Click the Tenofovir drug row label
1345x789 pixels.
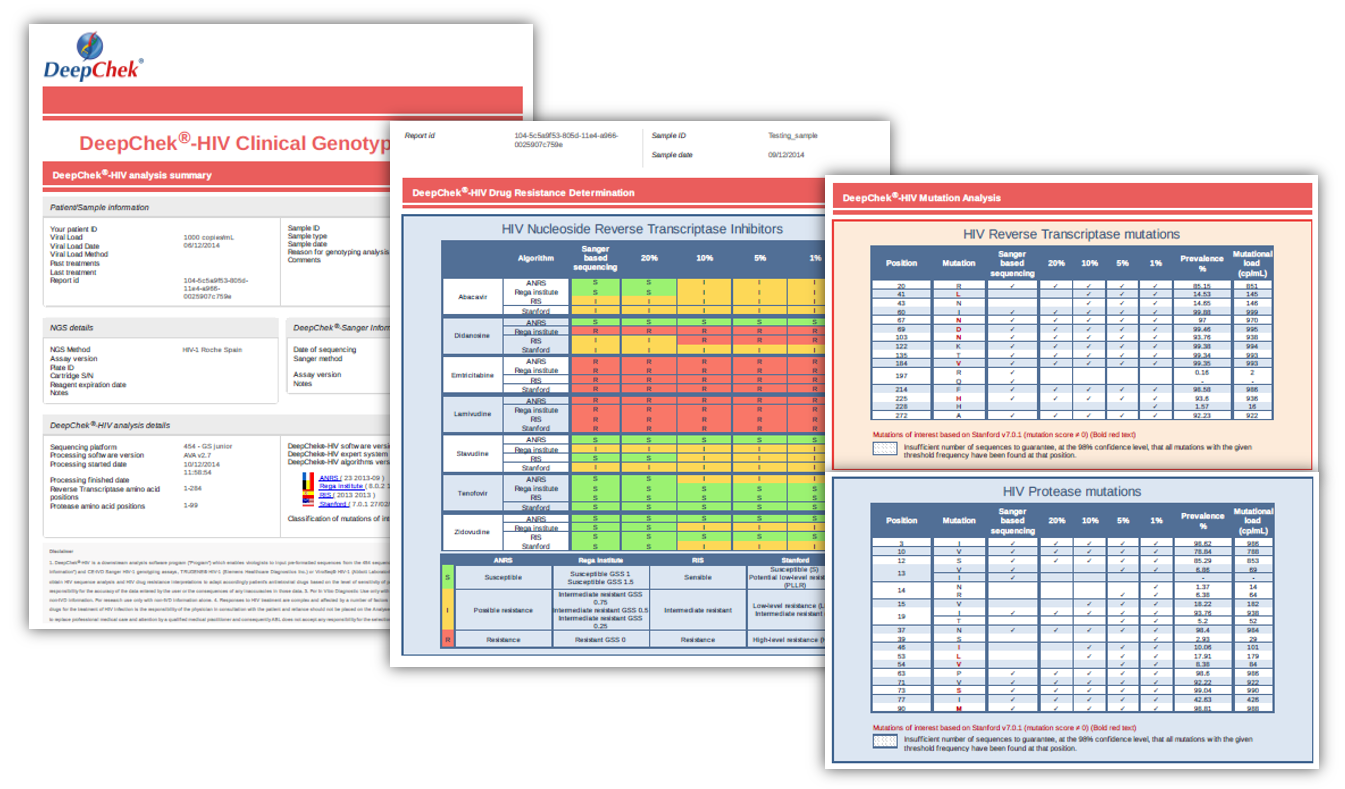click(473, 493)
